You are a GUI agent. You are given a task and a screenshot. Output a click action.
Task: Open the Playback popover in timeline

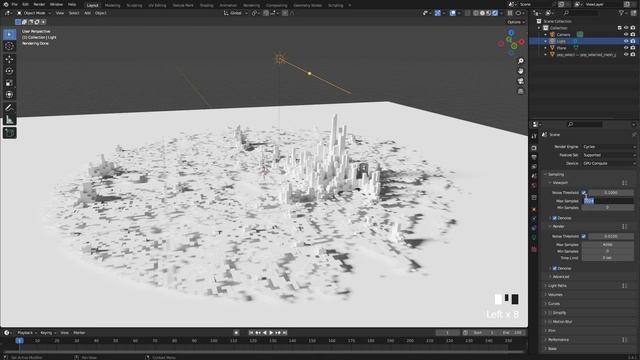[27, 333]
